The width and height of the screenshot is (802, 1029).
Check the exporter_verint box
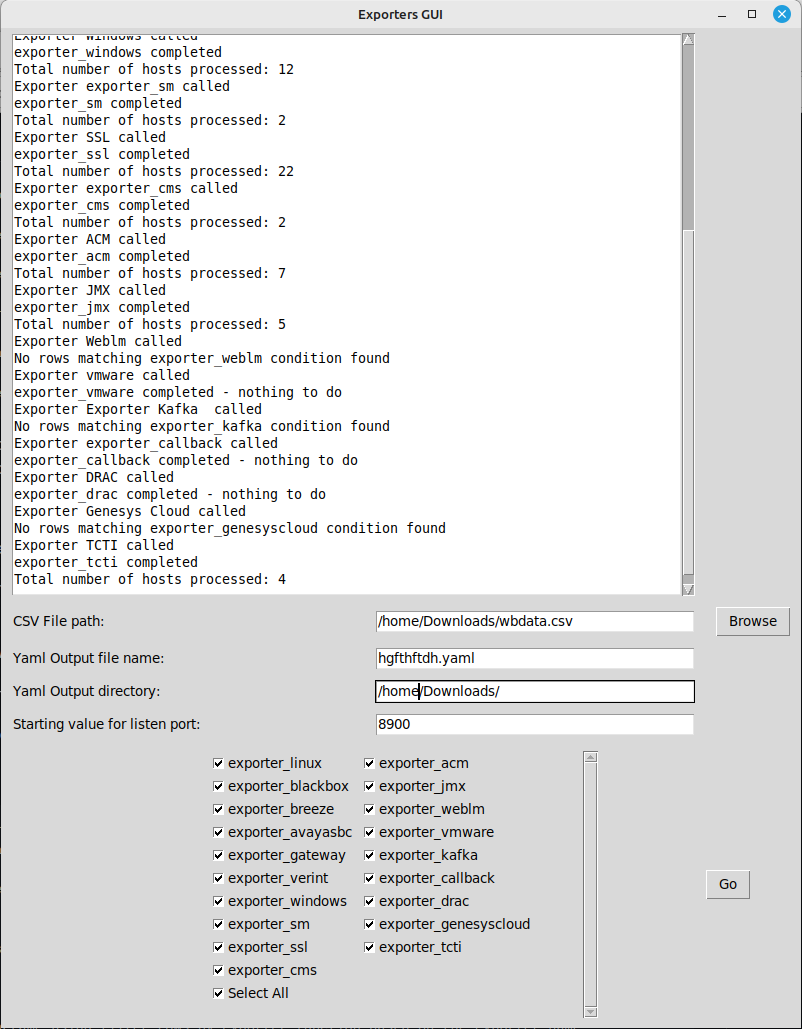[x=218, y=878]
